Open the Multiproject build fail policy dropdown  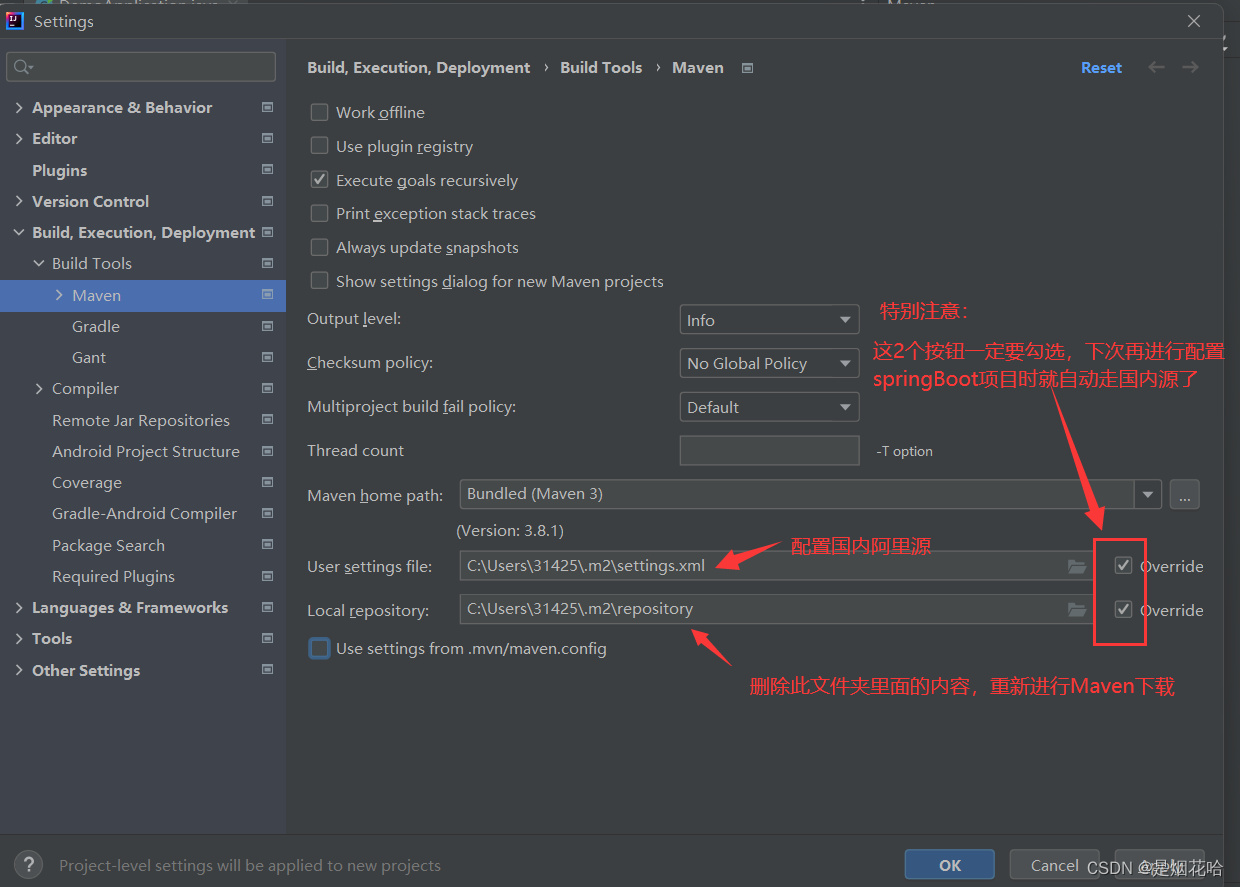[769, 407]
